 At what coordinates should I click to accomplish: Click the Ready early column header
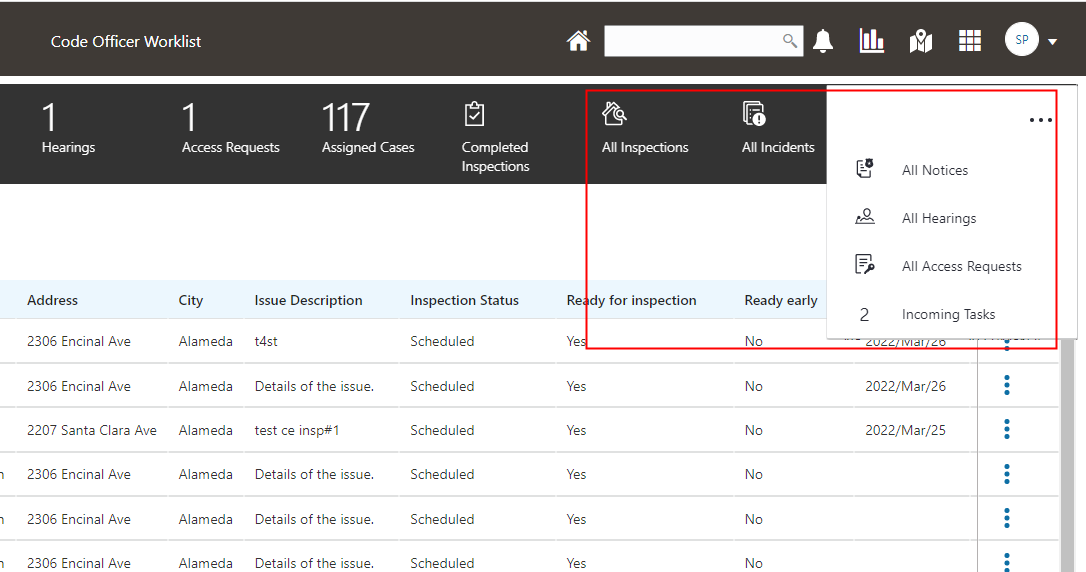pyautogui.click(x=781, y=300)
